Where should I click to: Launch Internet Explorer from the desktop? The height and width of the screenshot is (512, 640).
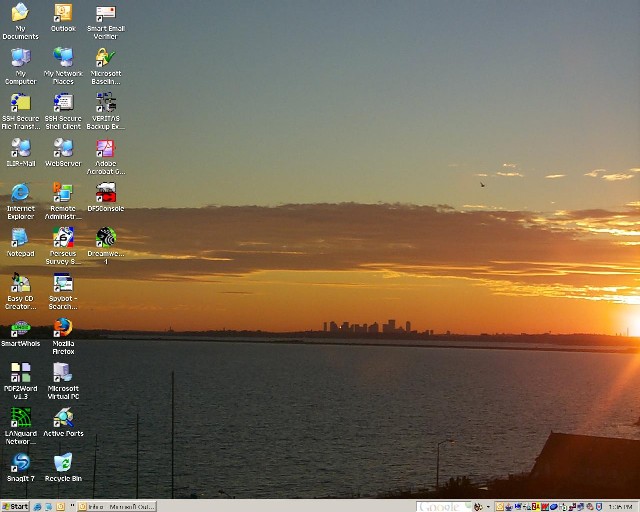[x=20, y=192]
